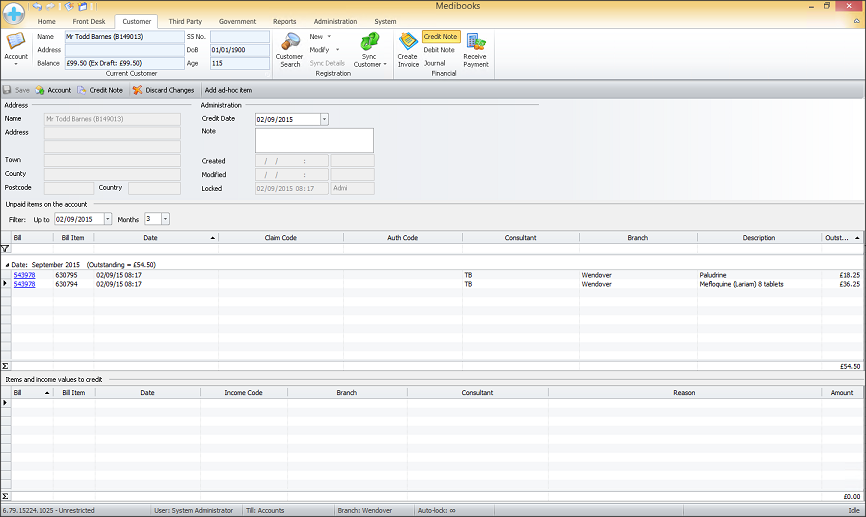866x517 pixels.
Task: Click Add ad-hoc item button
Action: pos(228,90)
